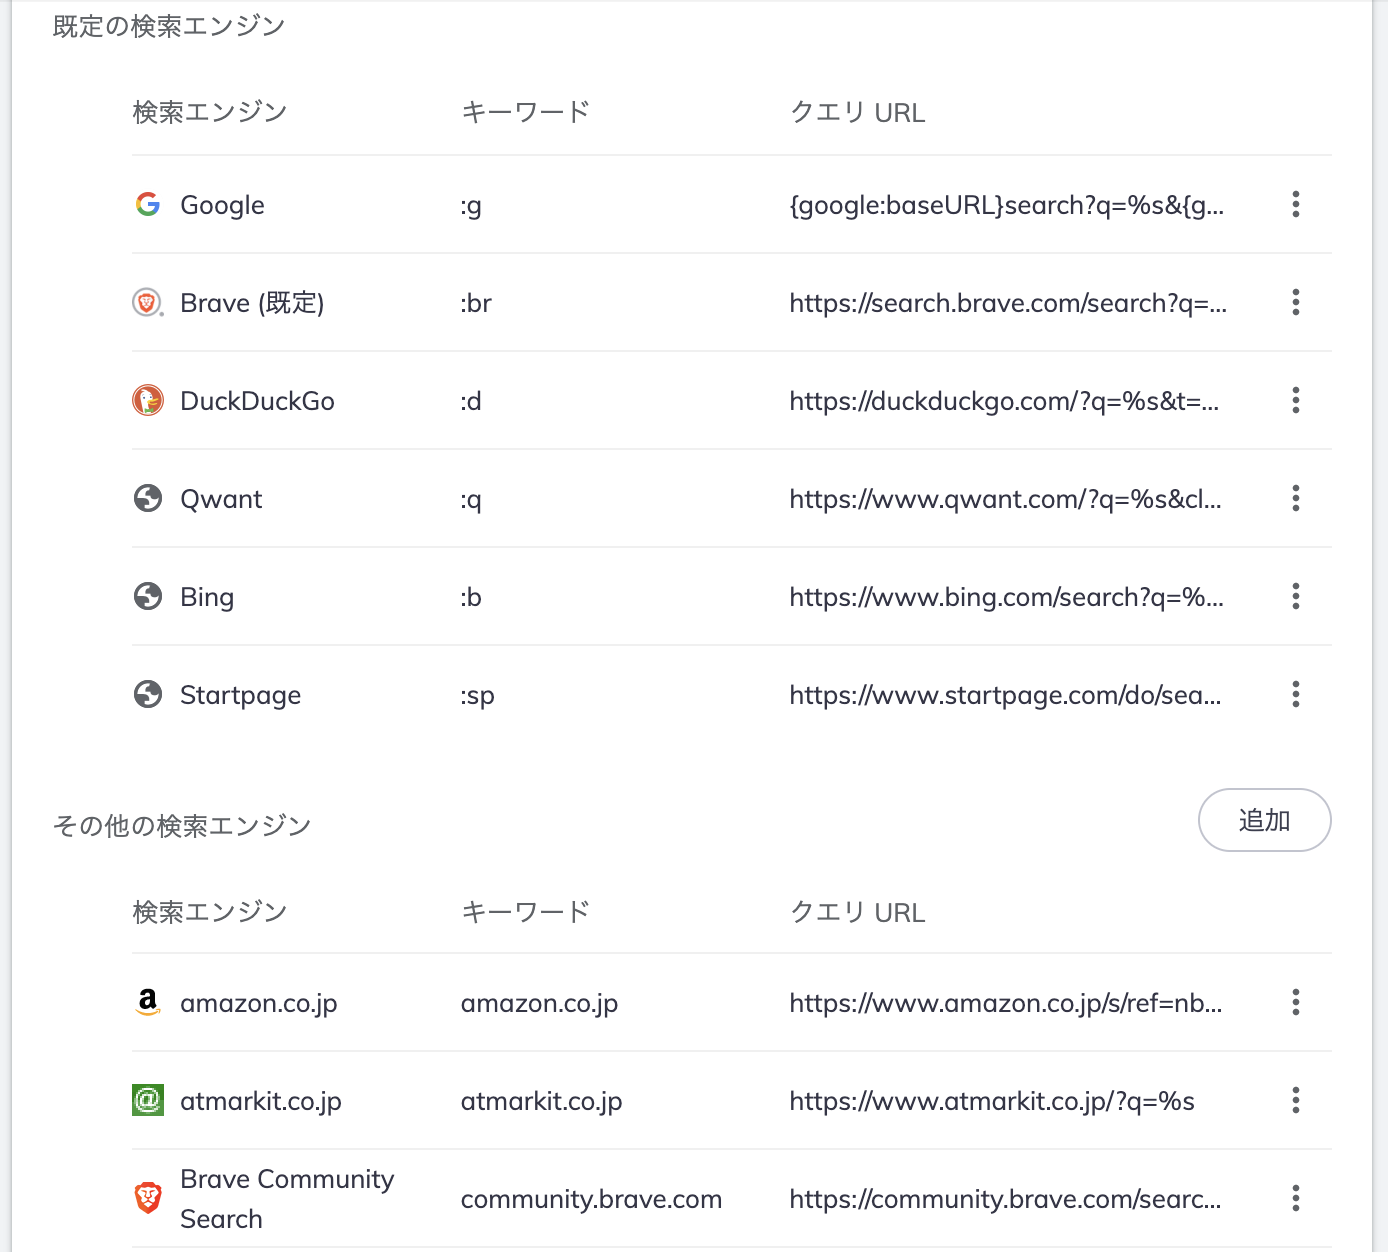Select the Startpage engine name
Viewport: 1388px width, 1252px height.
click(x=240, y=695)
